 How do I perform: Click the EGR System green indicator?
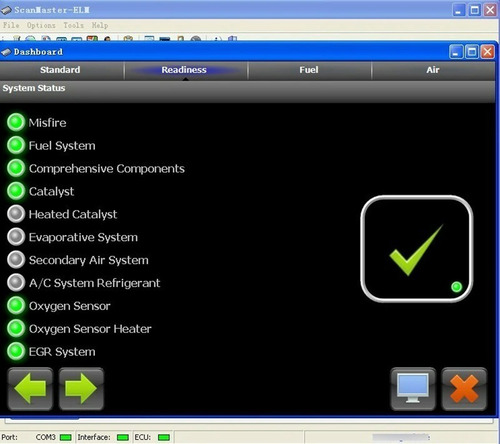click(x=16, y=351)
